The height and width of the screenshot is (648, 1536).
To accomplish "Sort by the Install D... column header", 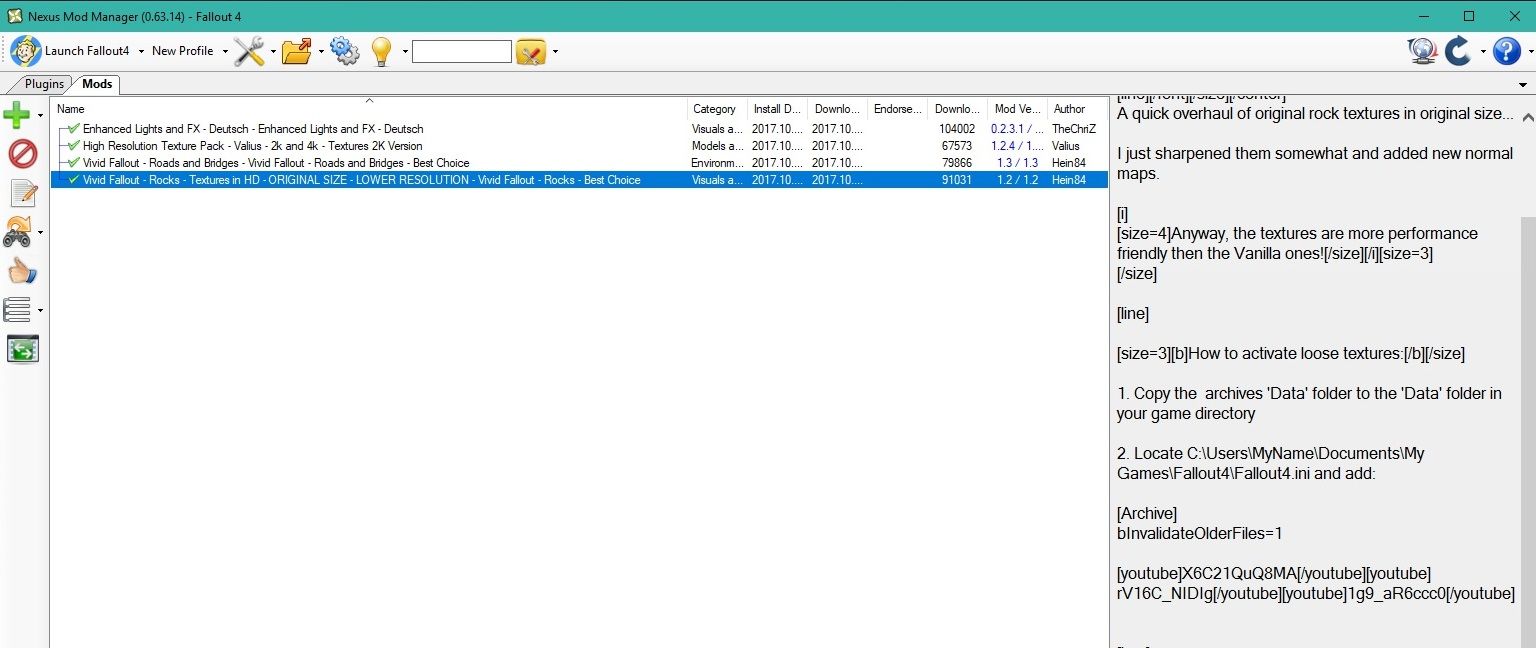I will click(777, 109).
